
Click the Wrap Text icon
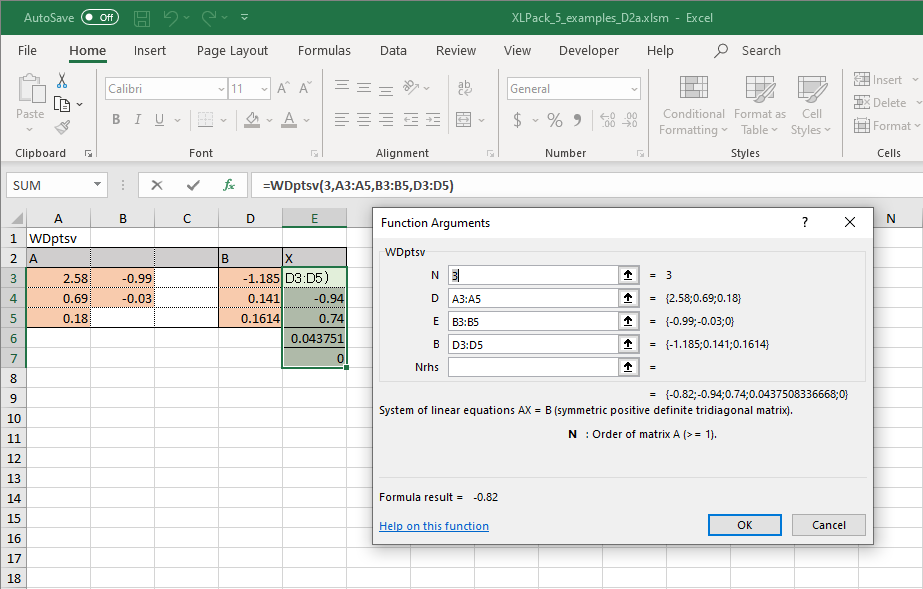click(x=464, y=88)
